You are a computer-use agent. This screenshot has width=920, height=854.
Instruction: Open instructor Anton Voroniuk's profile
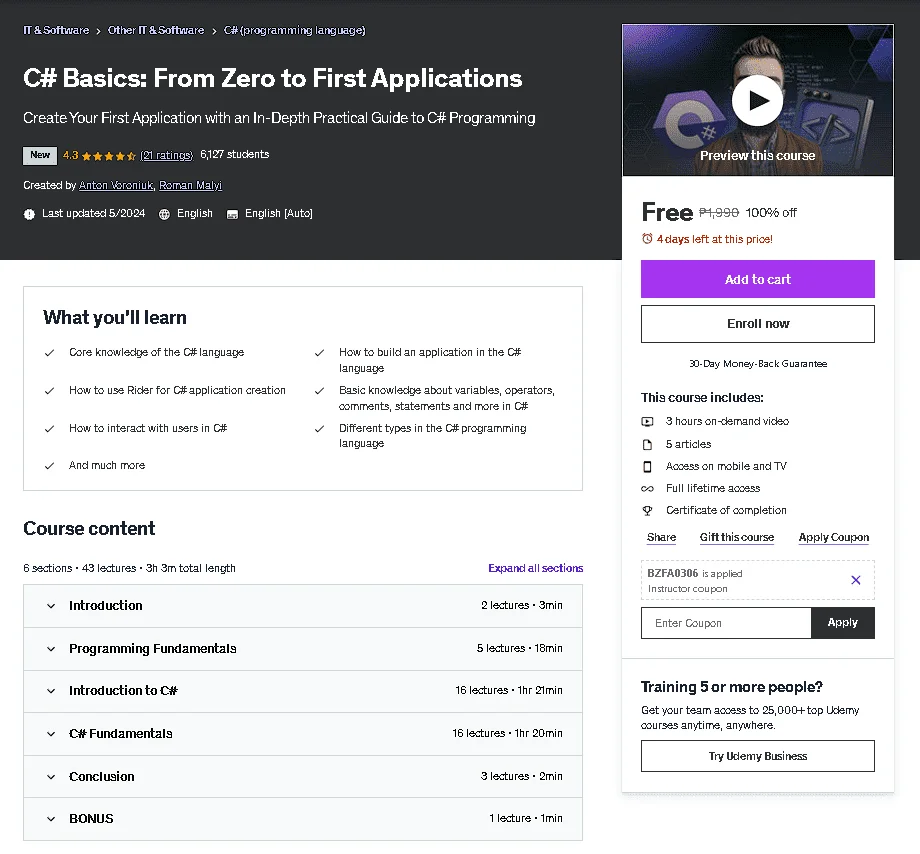[x=116, y=185]
